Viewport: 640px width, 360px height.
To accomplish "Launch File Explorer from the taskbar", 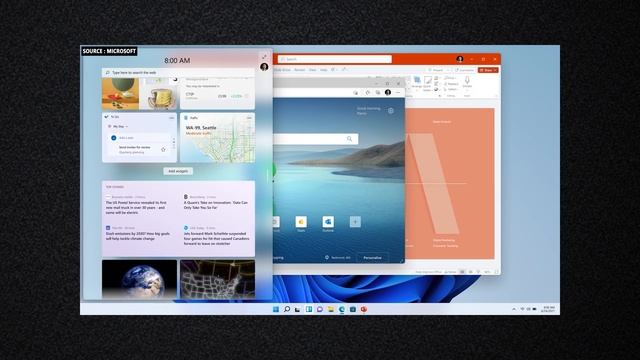I will click(331, 309).
